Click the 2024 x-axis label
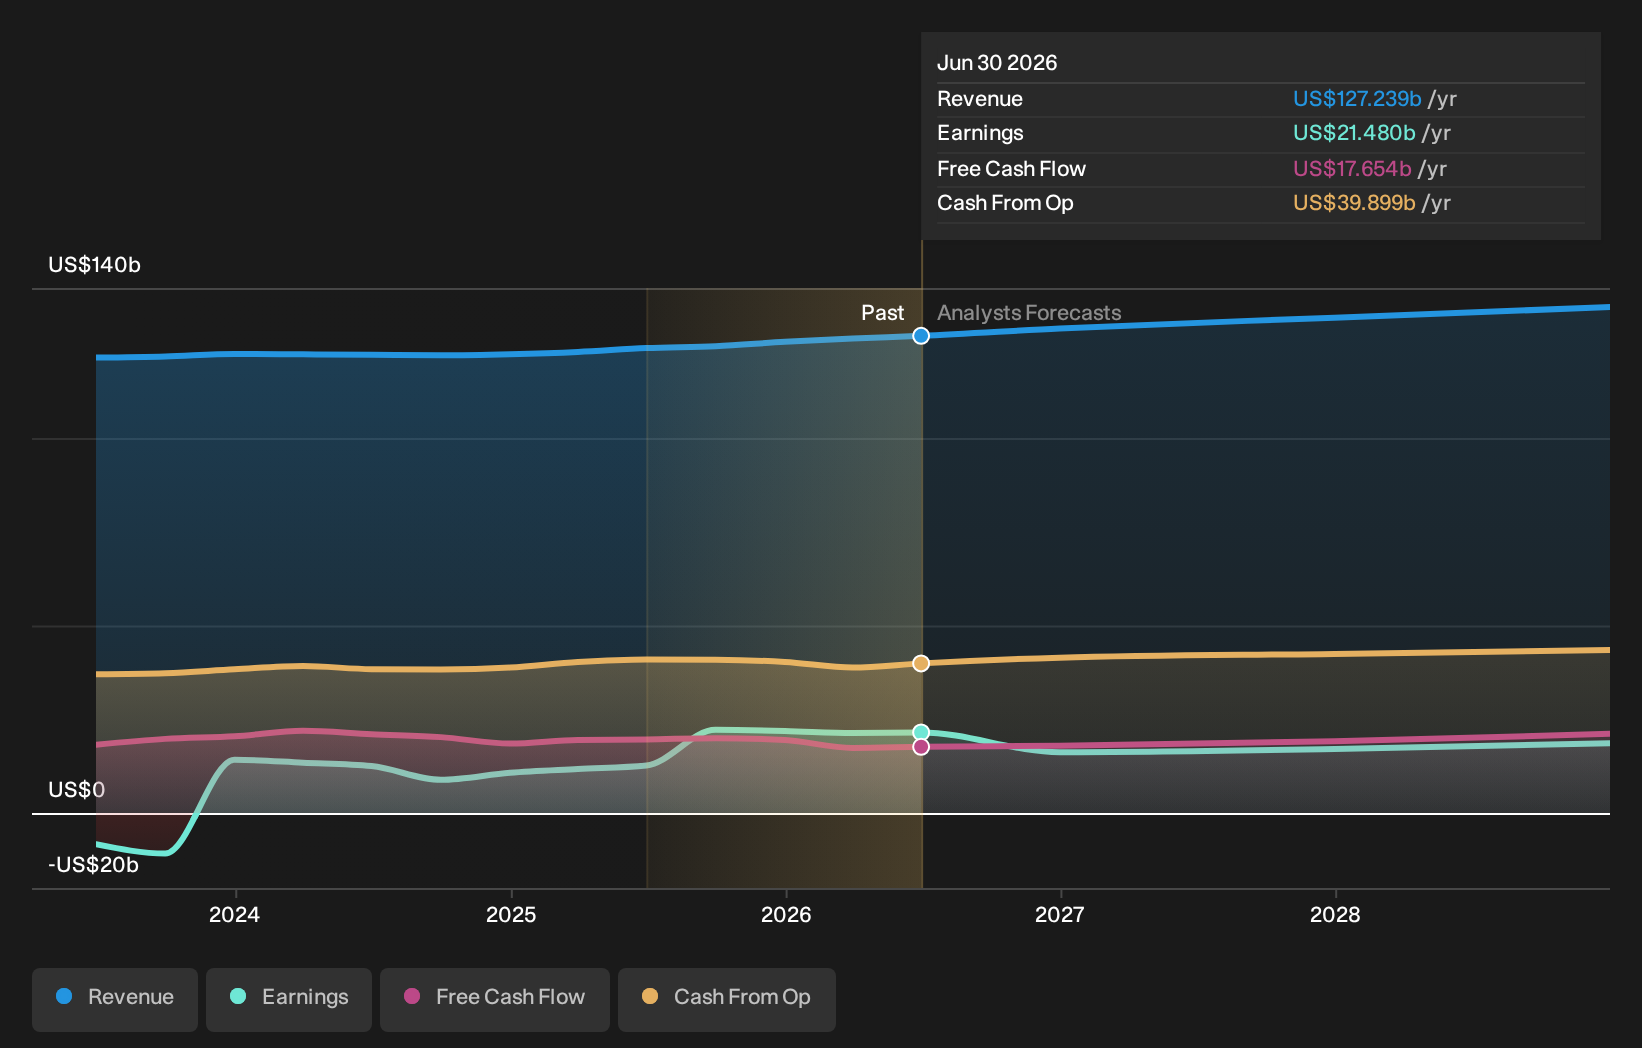 234,915
